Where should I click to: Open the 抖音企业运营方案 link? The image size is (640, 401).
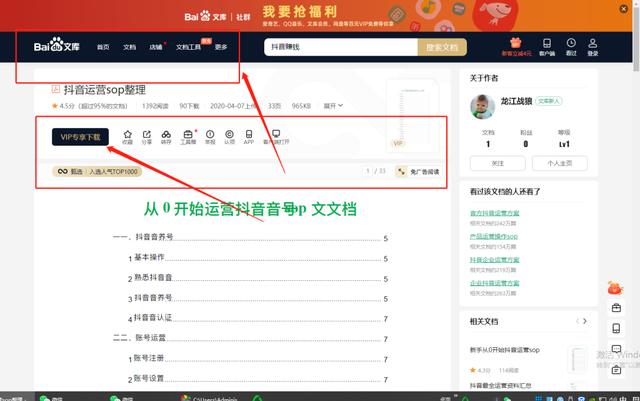(x=494, y=260)
